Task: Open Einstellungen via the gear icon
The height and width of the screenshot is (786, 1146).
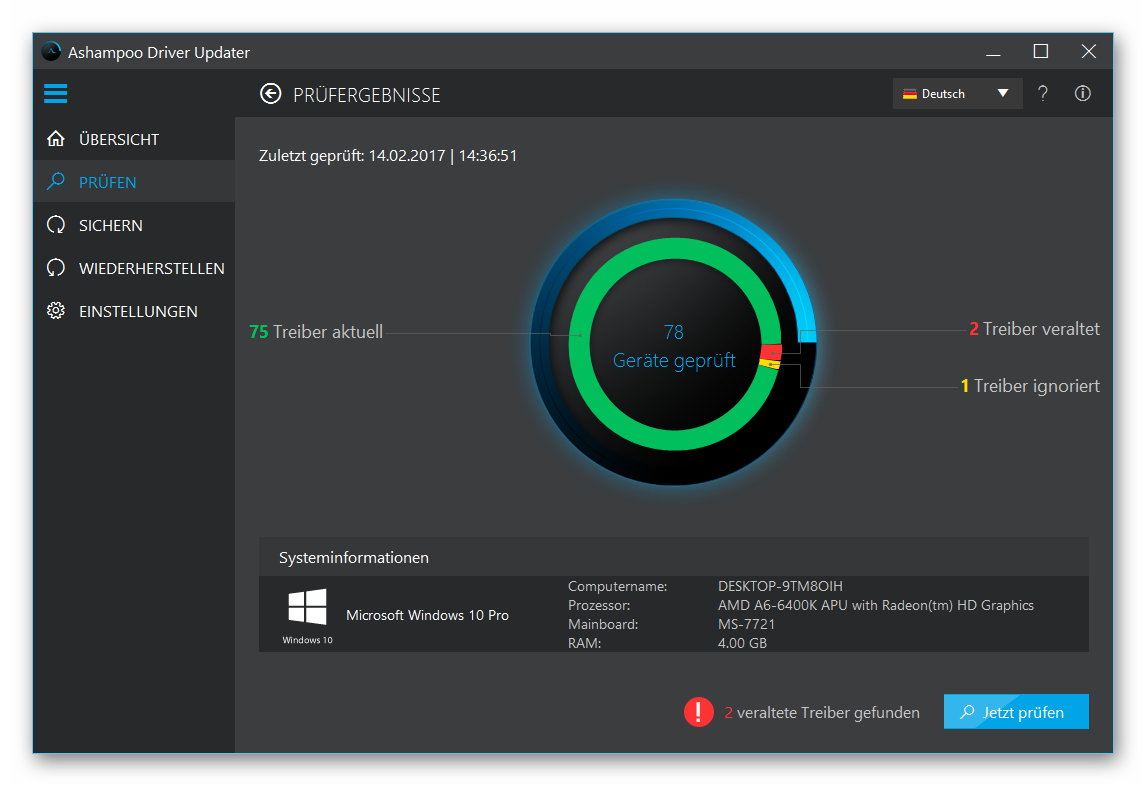Action: [x=55, y=311]
